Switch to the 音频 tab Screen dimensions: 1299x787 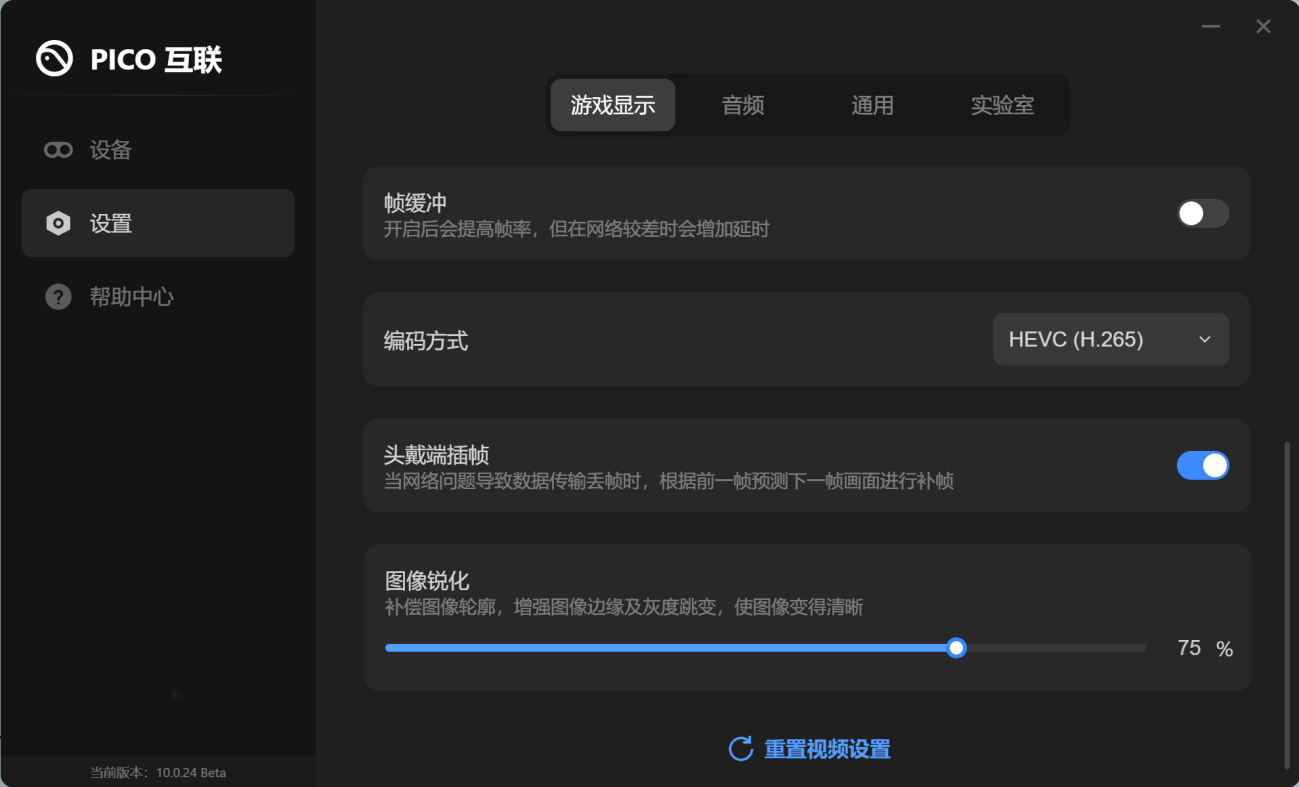coord(743,105)
